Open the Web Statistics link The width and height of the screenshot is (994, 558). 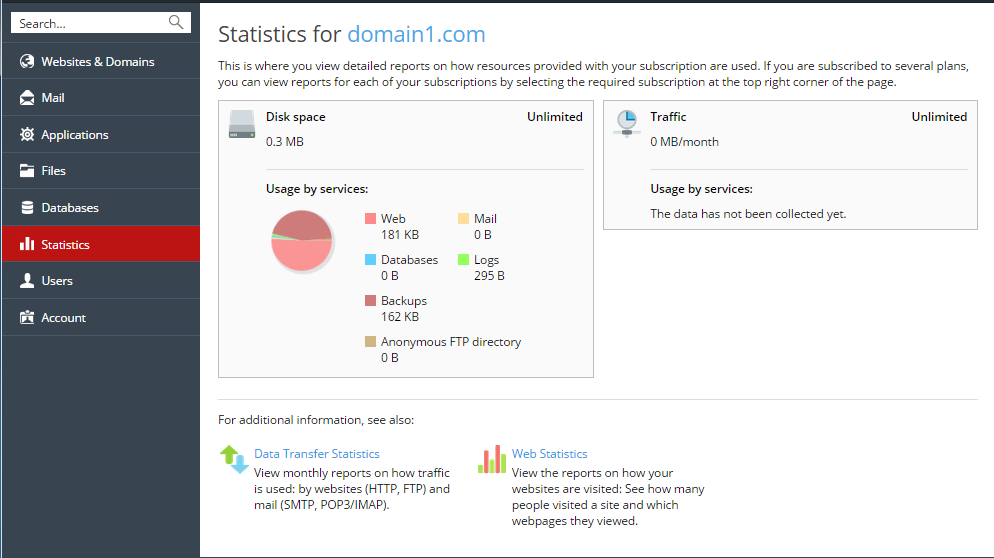pos(550,454)
